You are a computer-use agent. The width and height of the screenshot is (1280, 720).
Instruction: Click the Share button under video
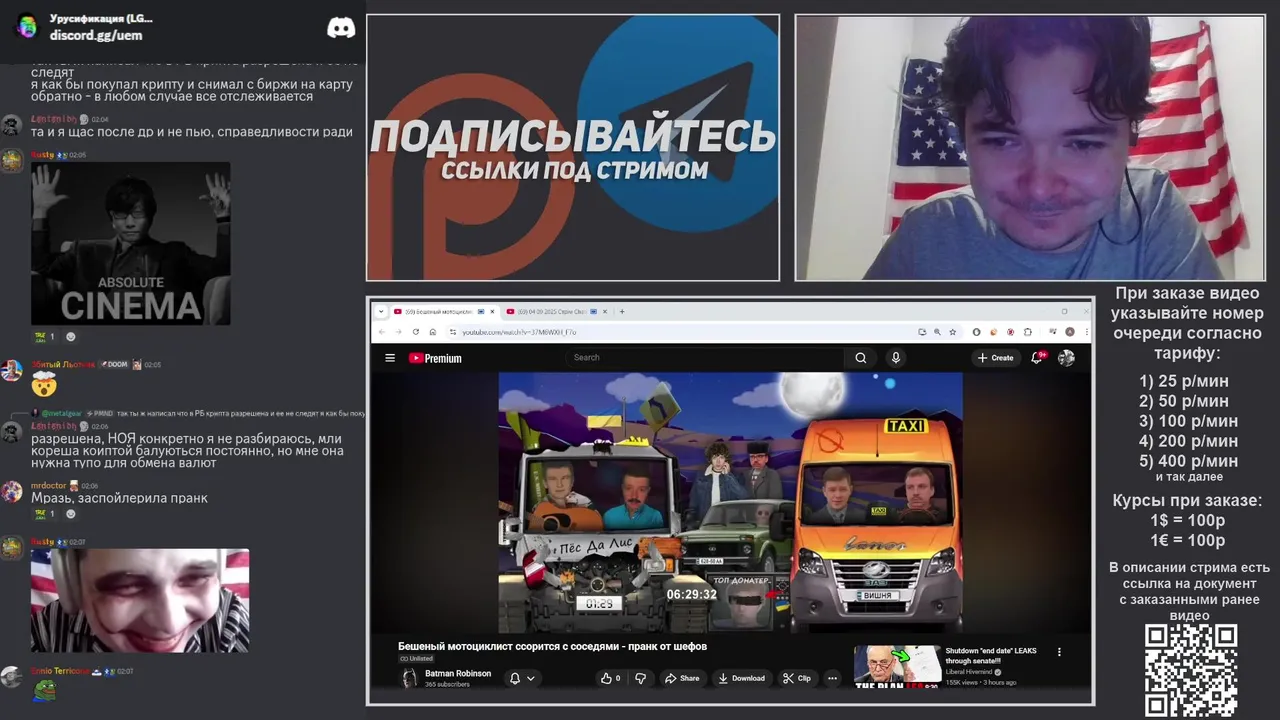point(681,678)
